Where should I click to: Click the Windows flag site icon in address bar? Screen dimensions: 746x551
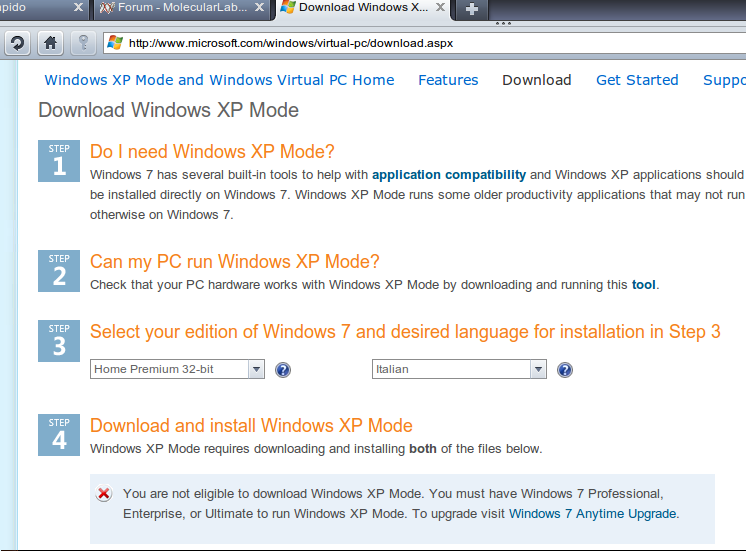click(x=115, y=43)
